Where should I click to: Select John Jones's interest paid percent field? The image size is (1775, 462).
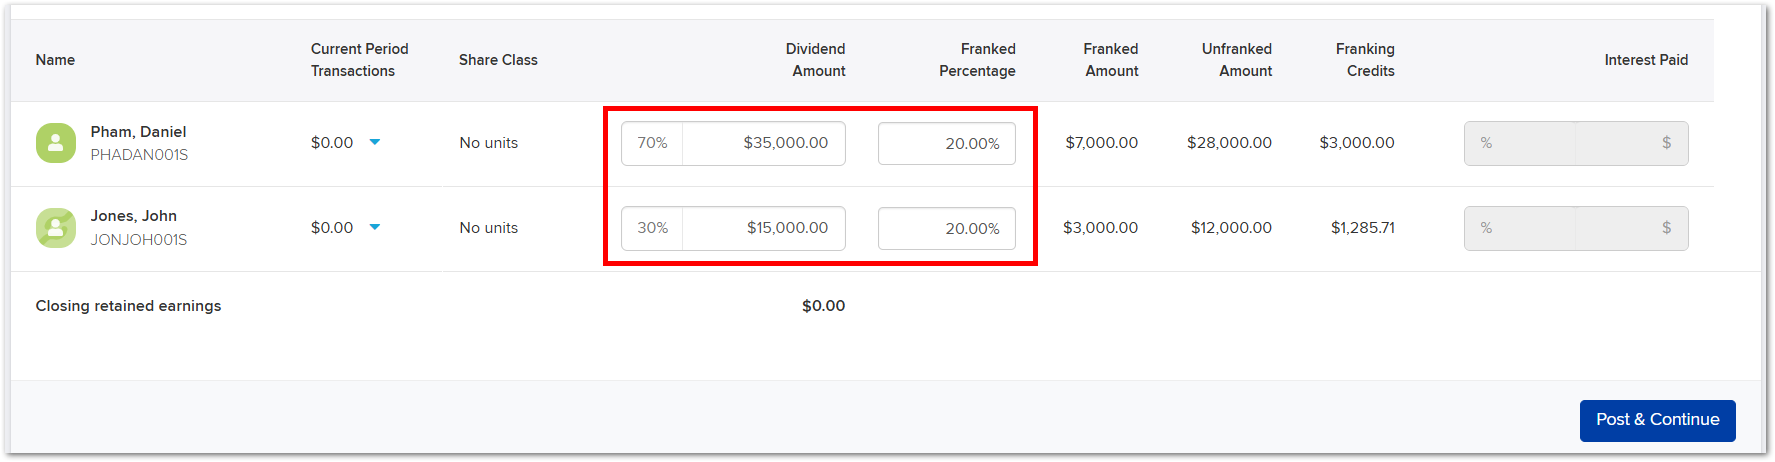pos(1520,228)
